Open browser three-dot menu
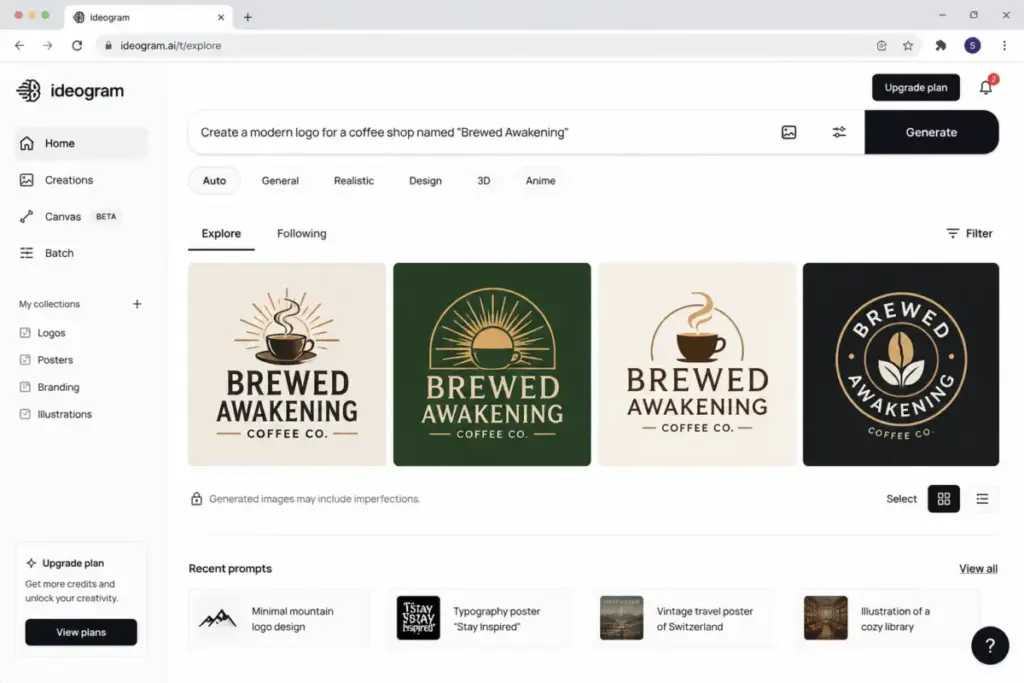The width and height of the screenshot is (1024, 683). tap(1004, 46)
